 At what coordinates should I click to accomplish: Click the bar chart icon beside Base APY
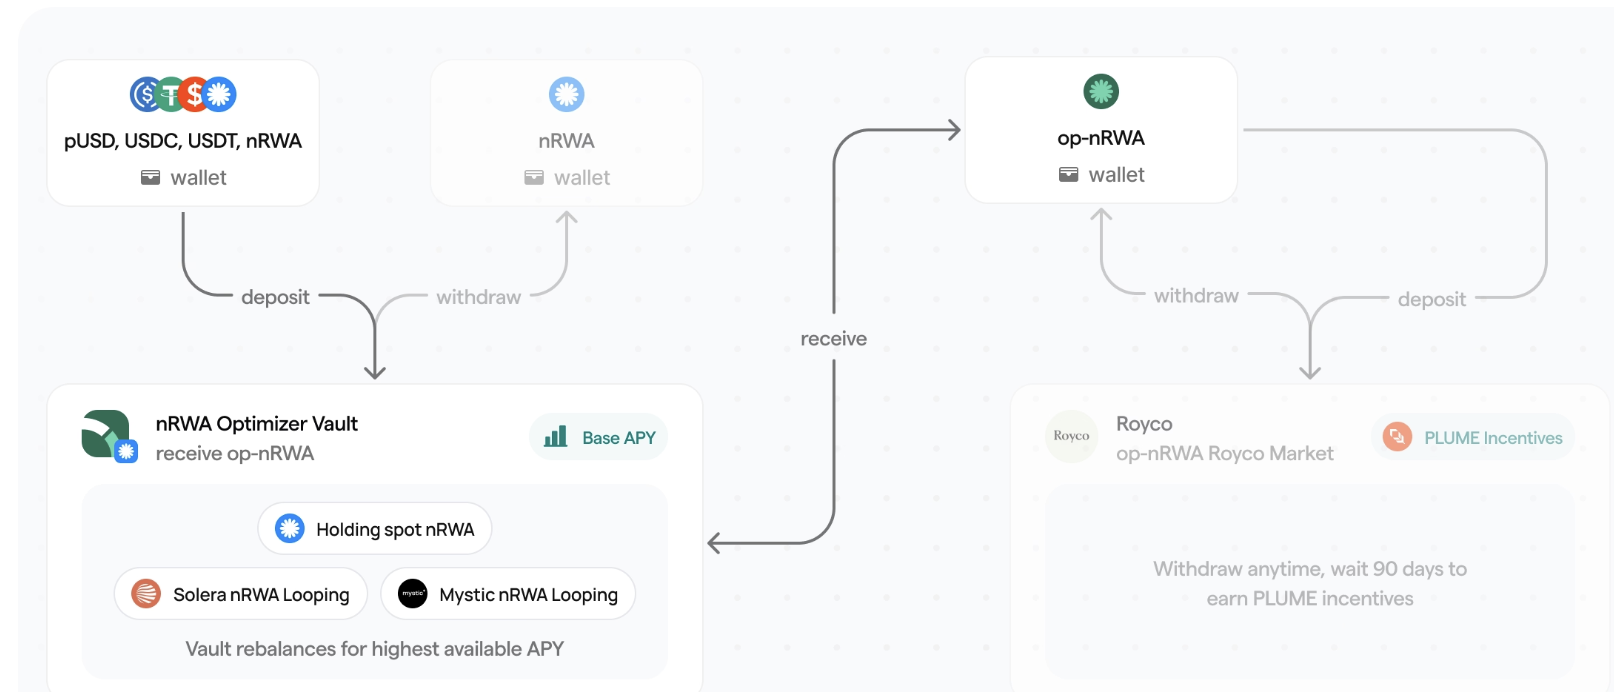pyautogui.click(x=556, y=437)
